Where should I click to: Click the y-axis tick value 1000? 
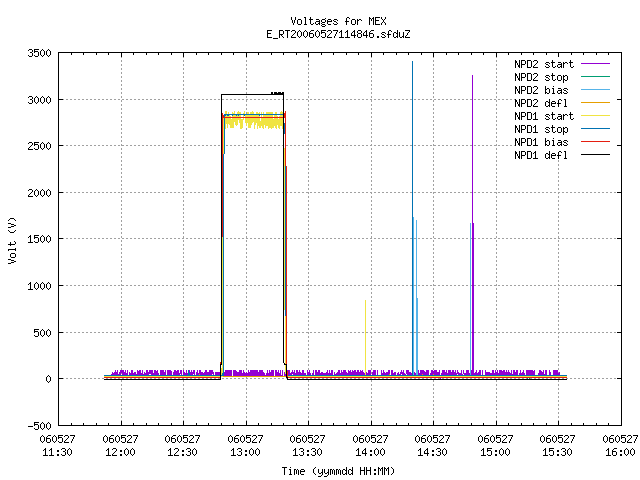pyautogui.click(x=40, y=286)
